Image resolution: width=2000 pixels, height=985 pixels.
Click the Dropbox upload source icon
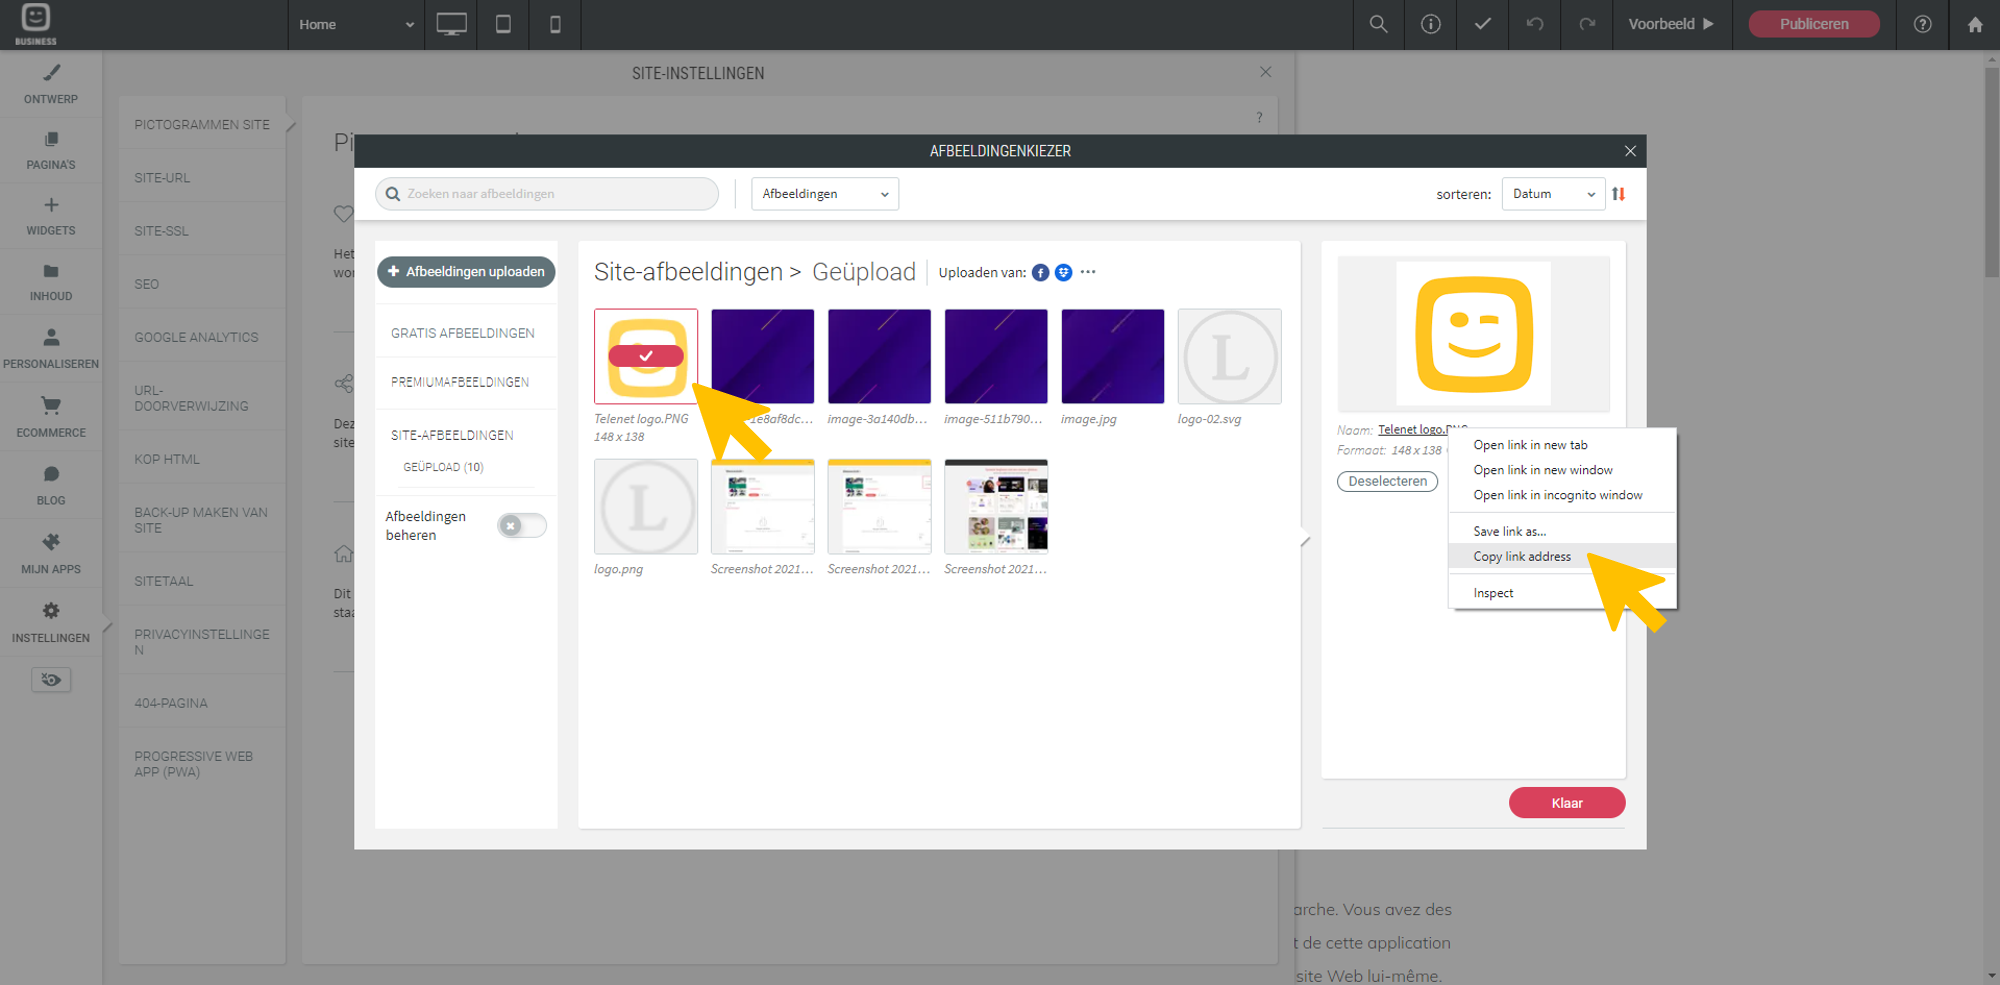tap(1063, 273)
